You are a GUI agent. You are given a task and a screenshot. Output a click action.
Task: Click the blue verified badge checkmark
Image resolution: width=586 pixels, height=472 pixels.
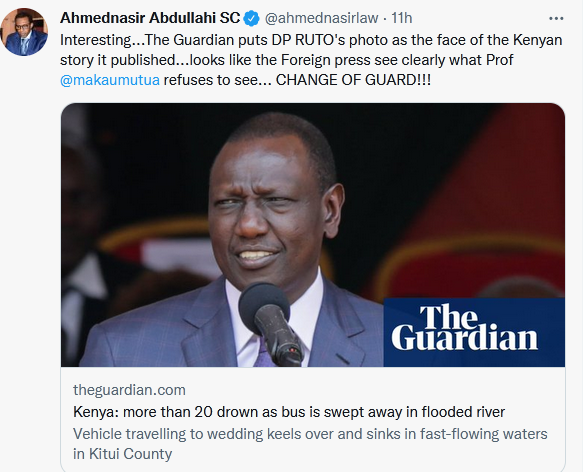252,18
